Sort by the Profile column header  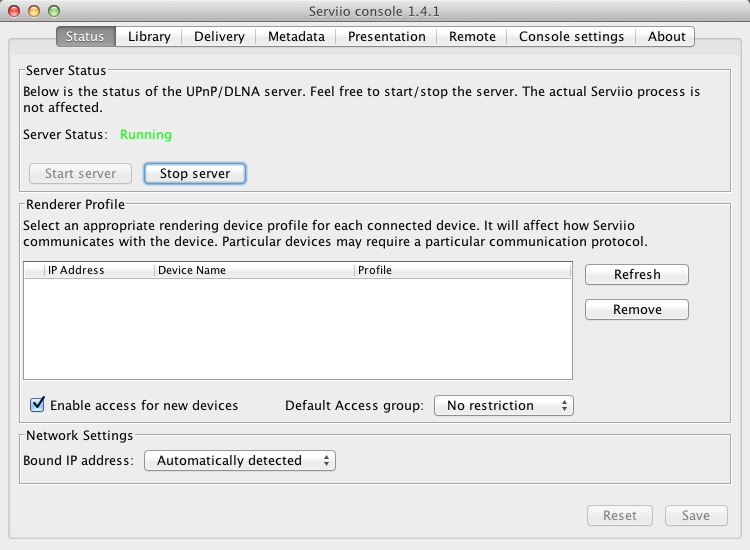pos(462,270)
